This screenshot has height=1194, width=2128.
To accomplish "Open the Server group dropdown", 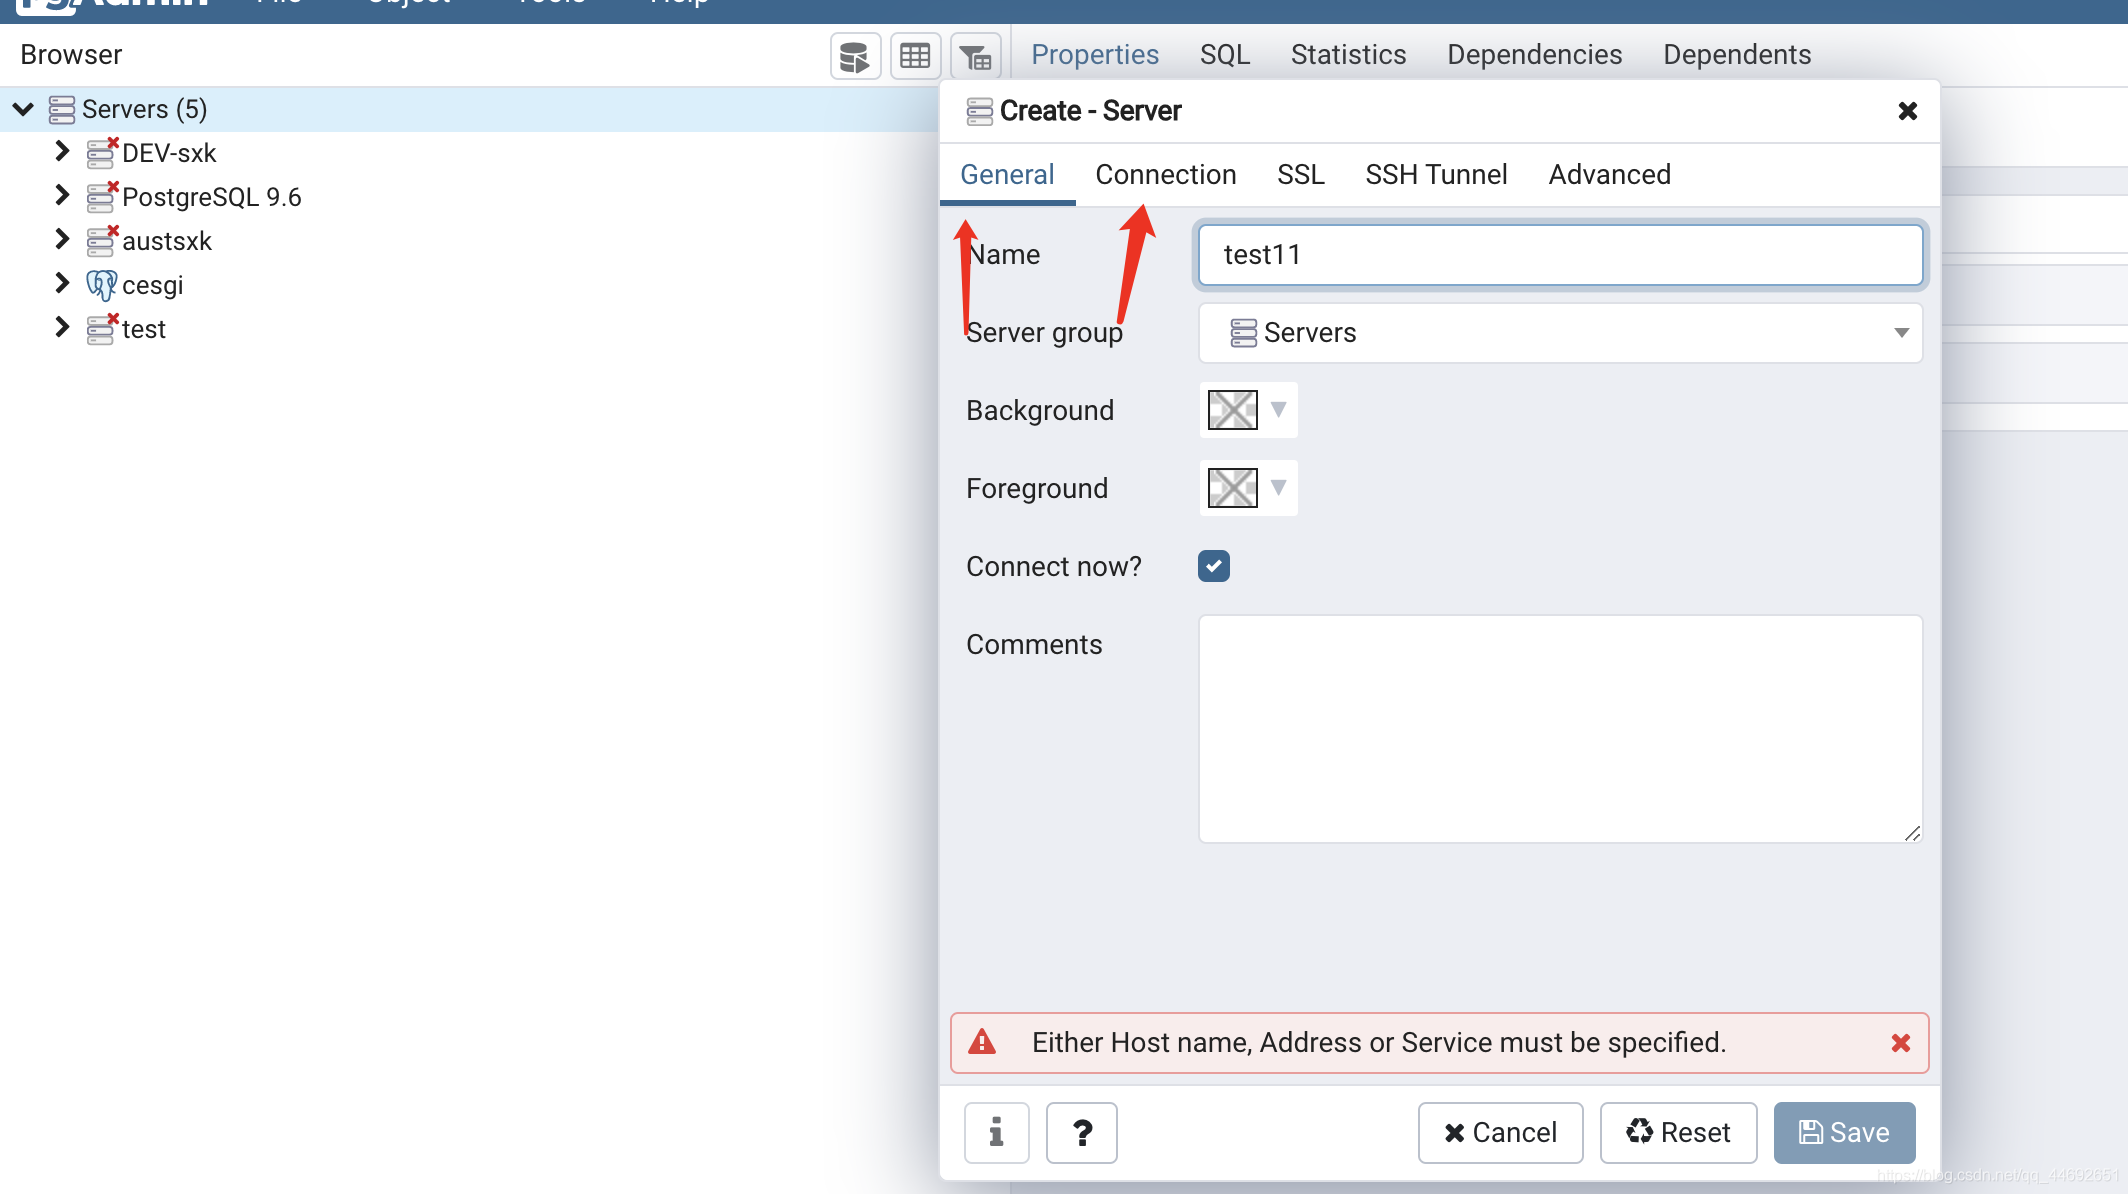I will (x=1559, y=333).
